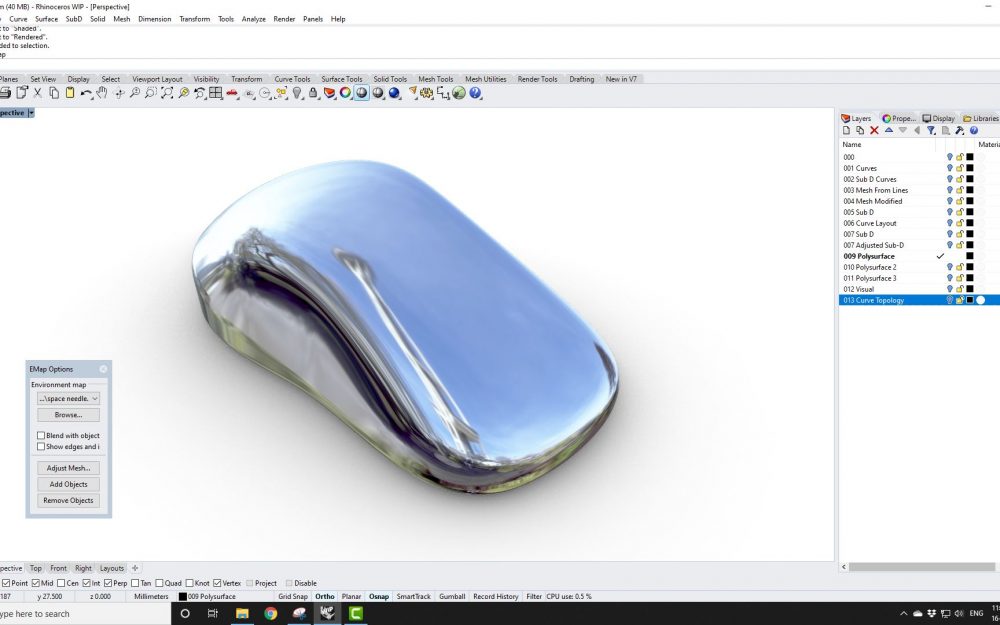This screenshot has height=625, width=1000.
Task: Click the Move Layer Up arrow icon
Action: click(888, 130)
